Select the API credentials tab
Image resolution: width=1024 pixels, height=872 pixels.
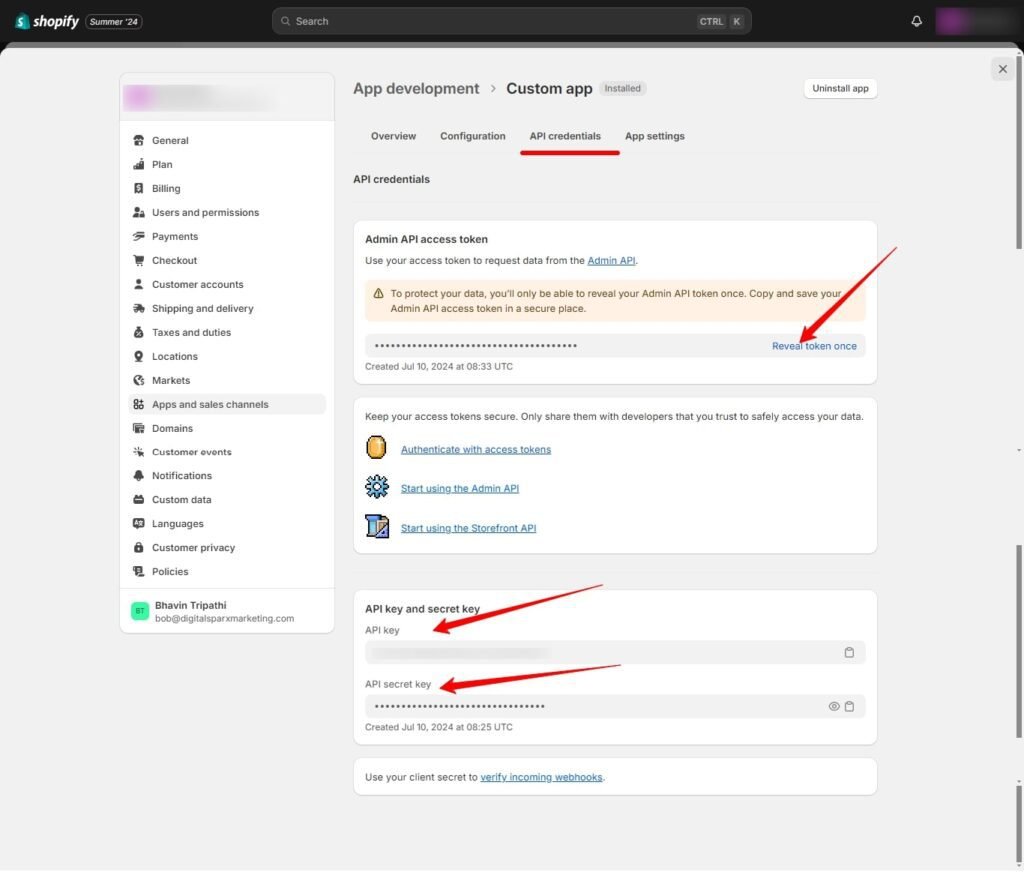coord(565,136)
